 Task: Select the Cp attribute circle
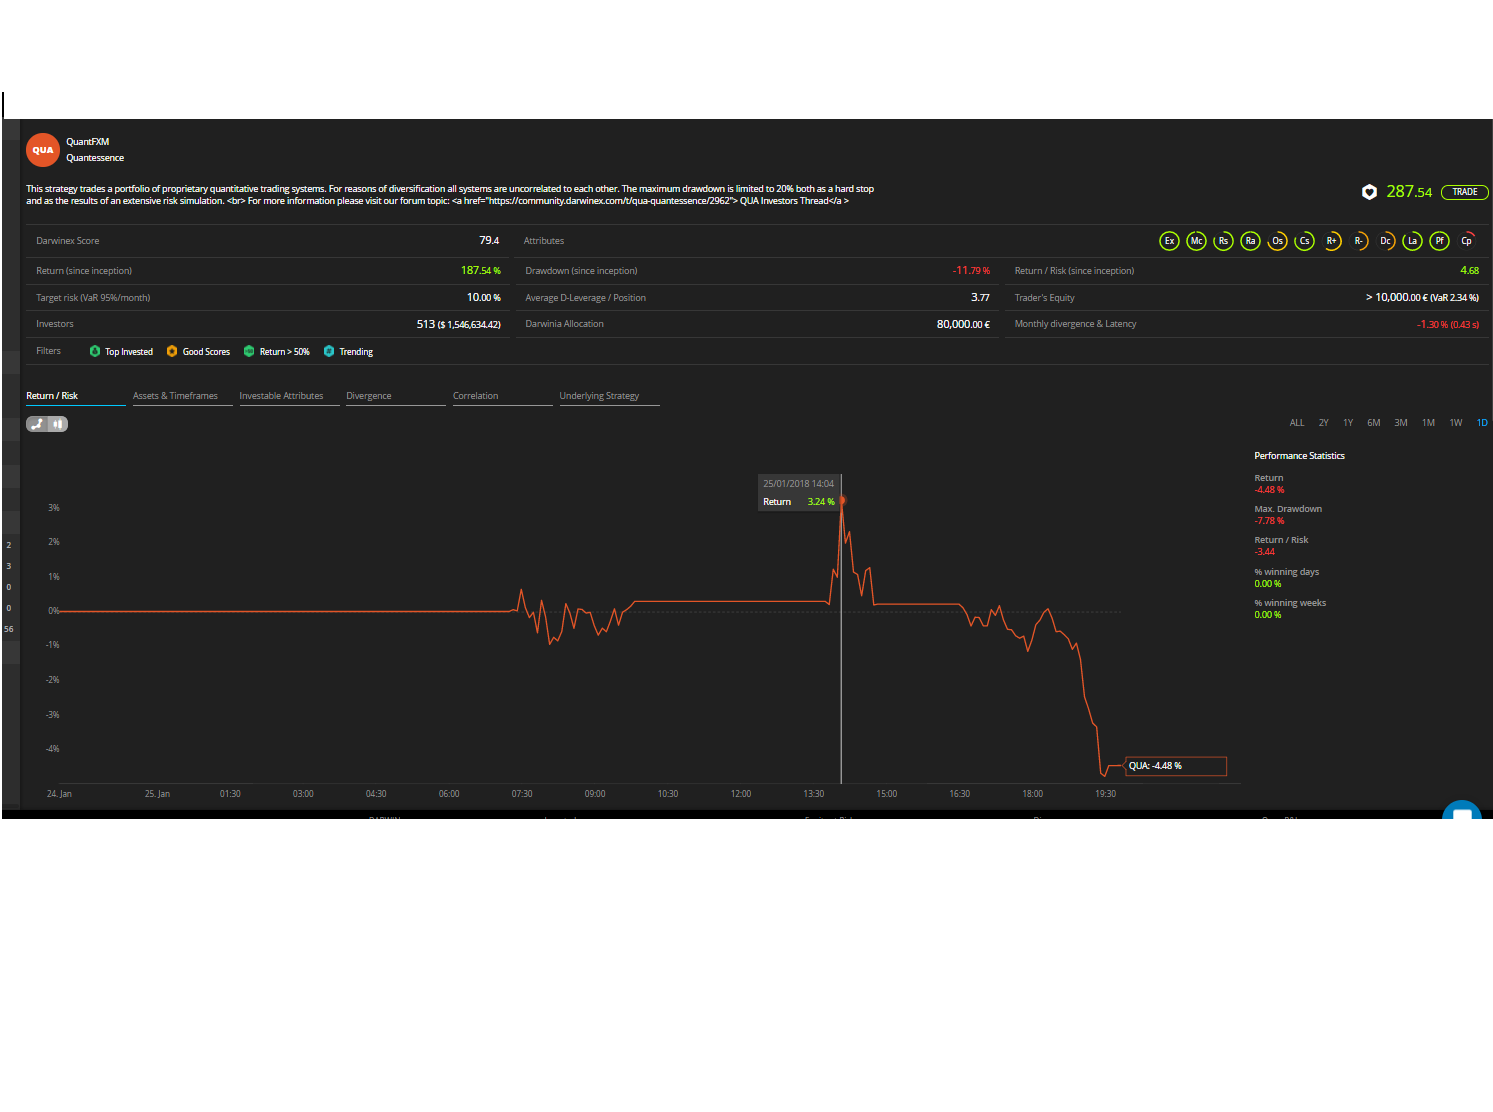(x=1466, y=241)
